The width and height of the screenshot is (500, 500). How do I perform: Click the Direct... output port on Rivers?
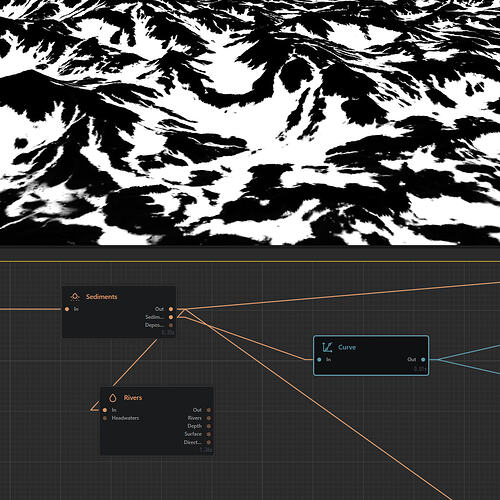pyautogui.click(x=209, y=442)
